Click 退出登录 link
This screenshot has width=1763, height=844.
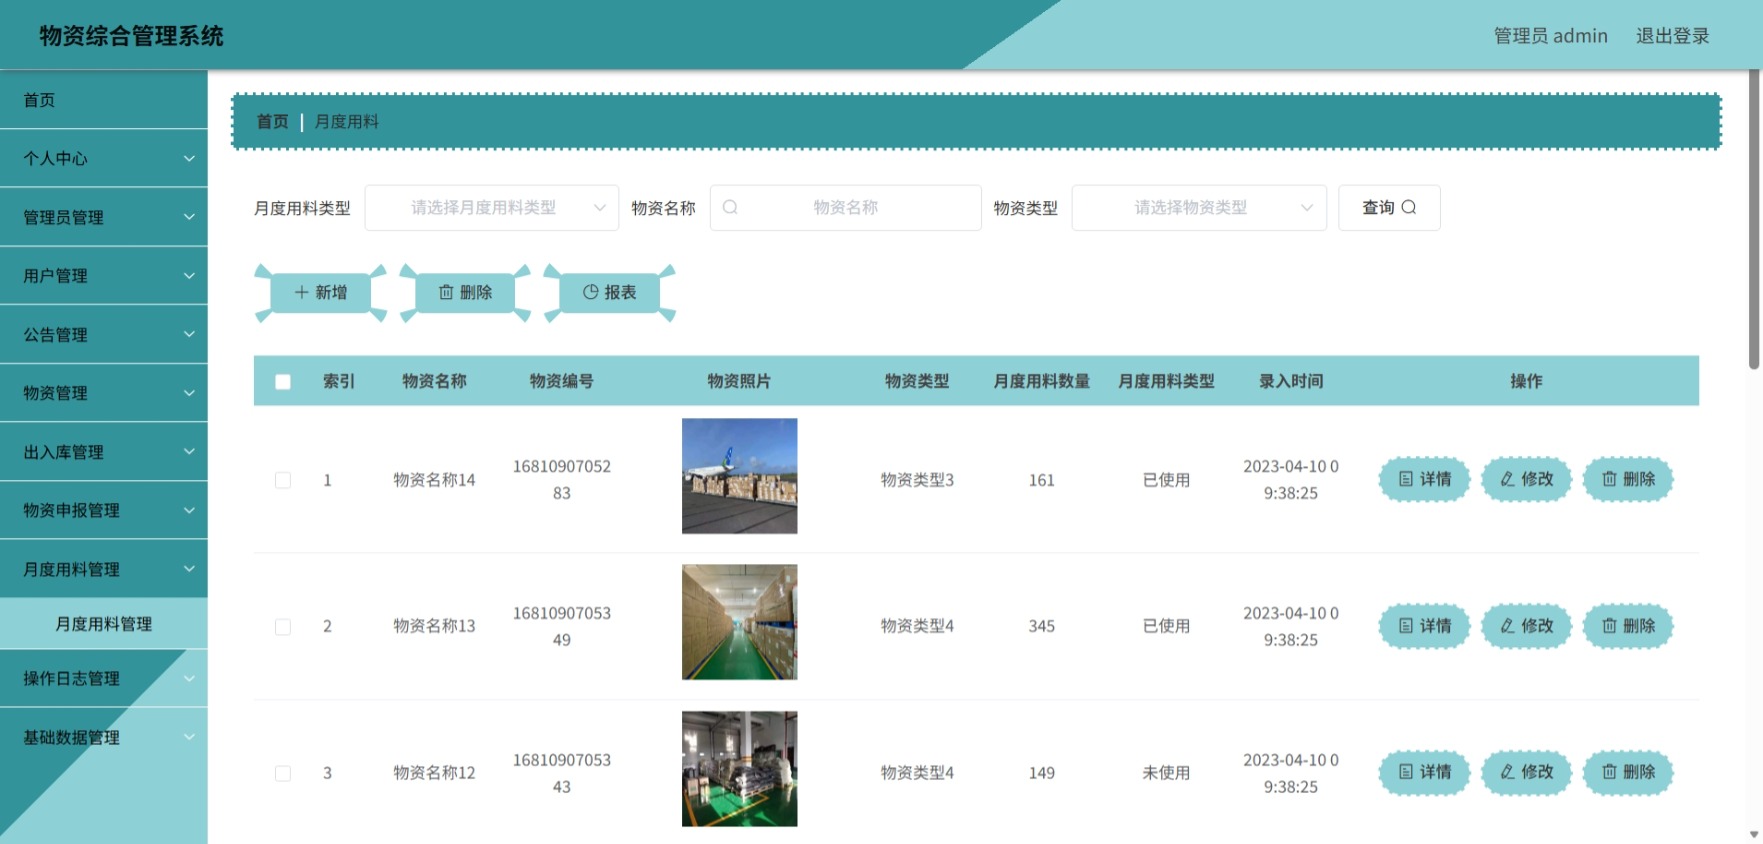click(1672, 36)
